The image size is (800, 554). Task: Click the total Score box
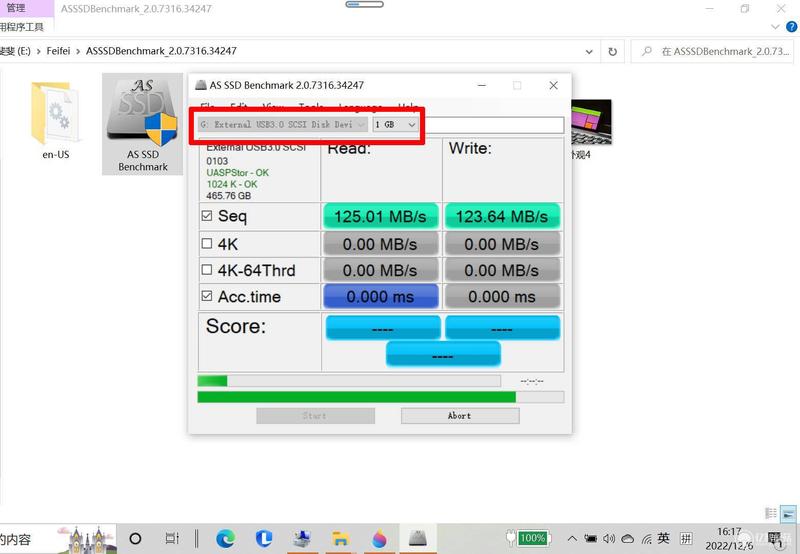pyautogui.click(x=443, y=354)
